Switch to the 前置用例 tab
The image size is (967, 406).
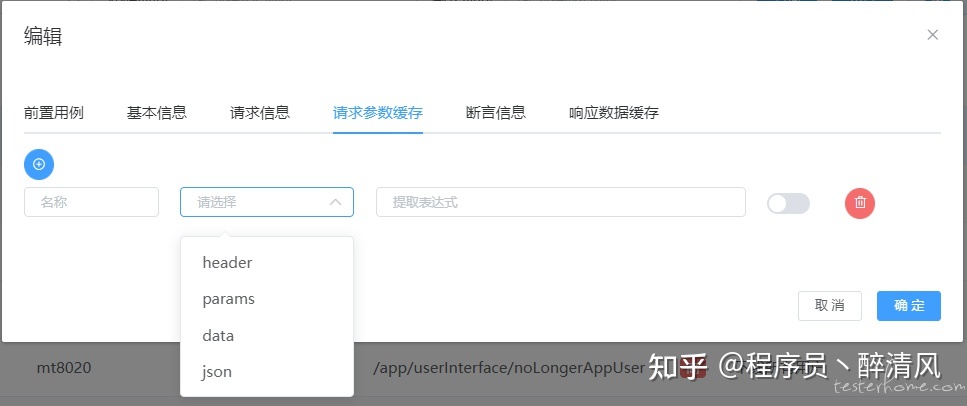point(54,113)
